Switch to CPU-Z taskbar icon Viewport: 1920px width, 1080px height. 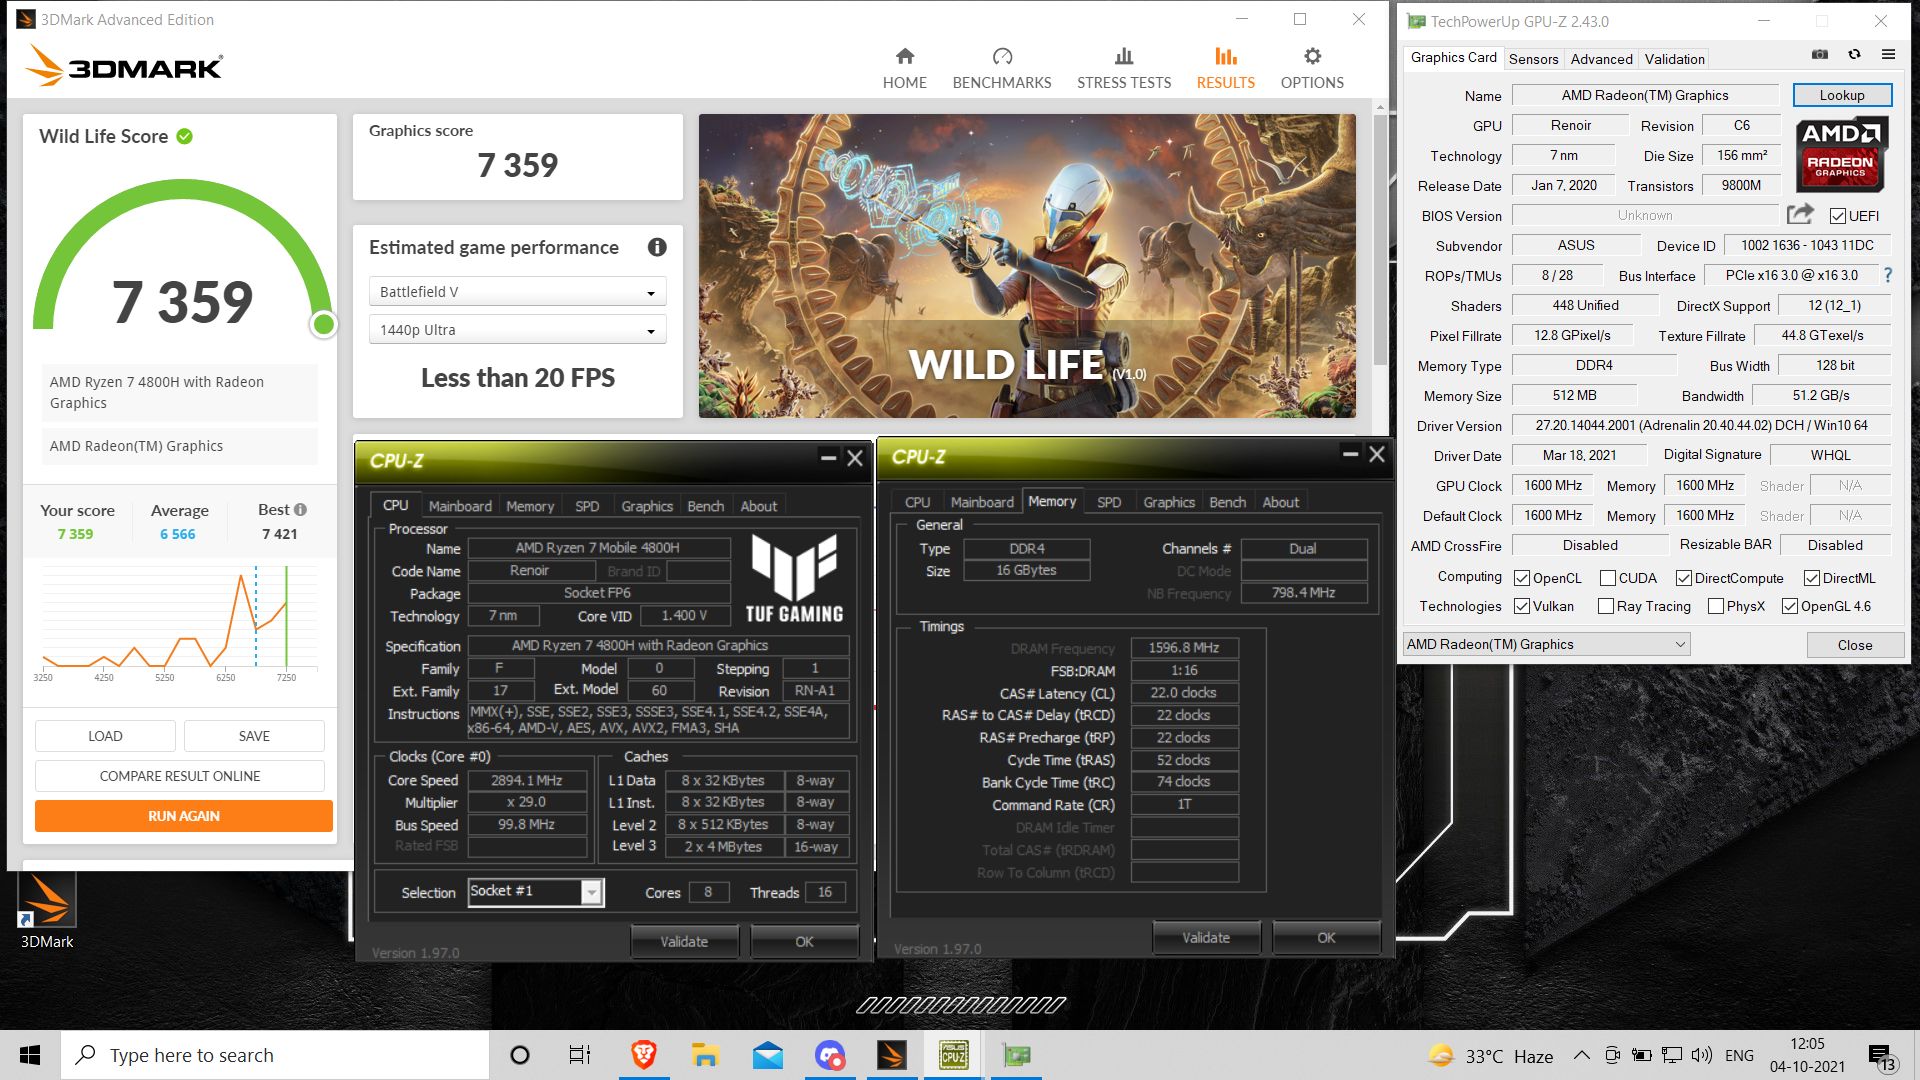pos(953,1055)
